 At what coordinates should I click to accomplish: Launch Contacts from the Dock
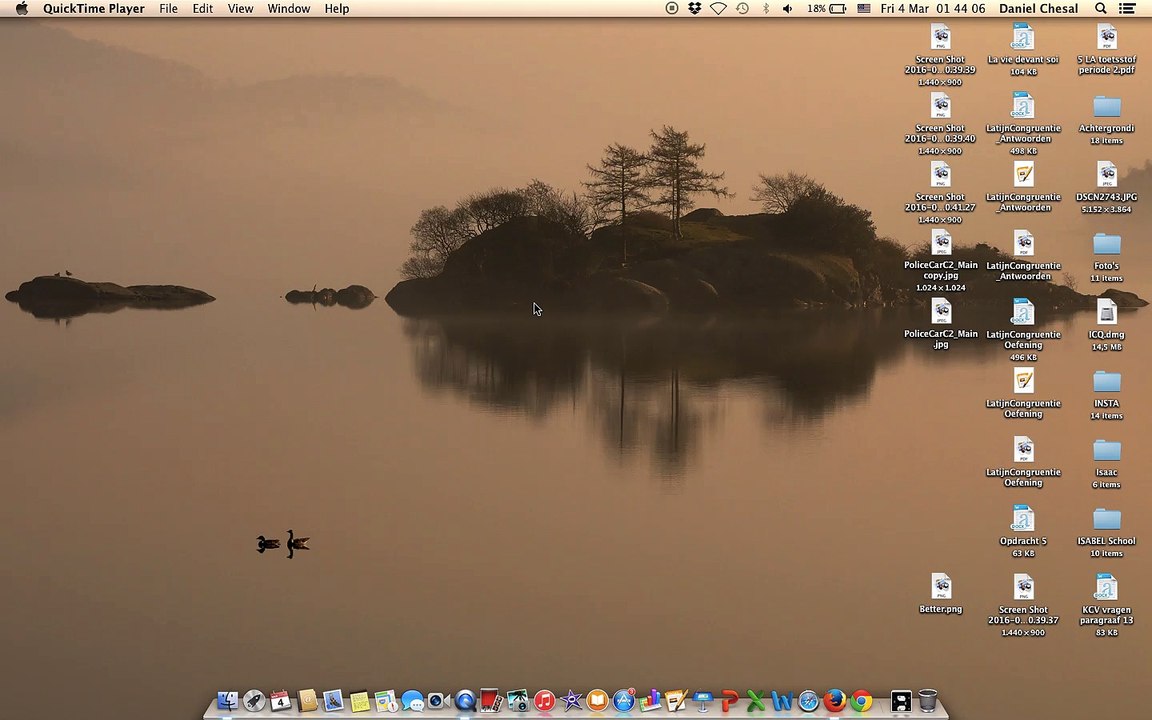(307, 700)
